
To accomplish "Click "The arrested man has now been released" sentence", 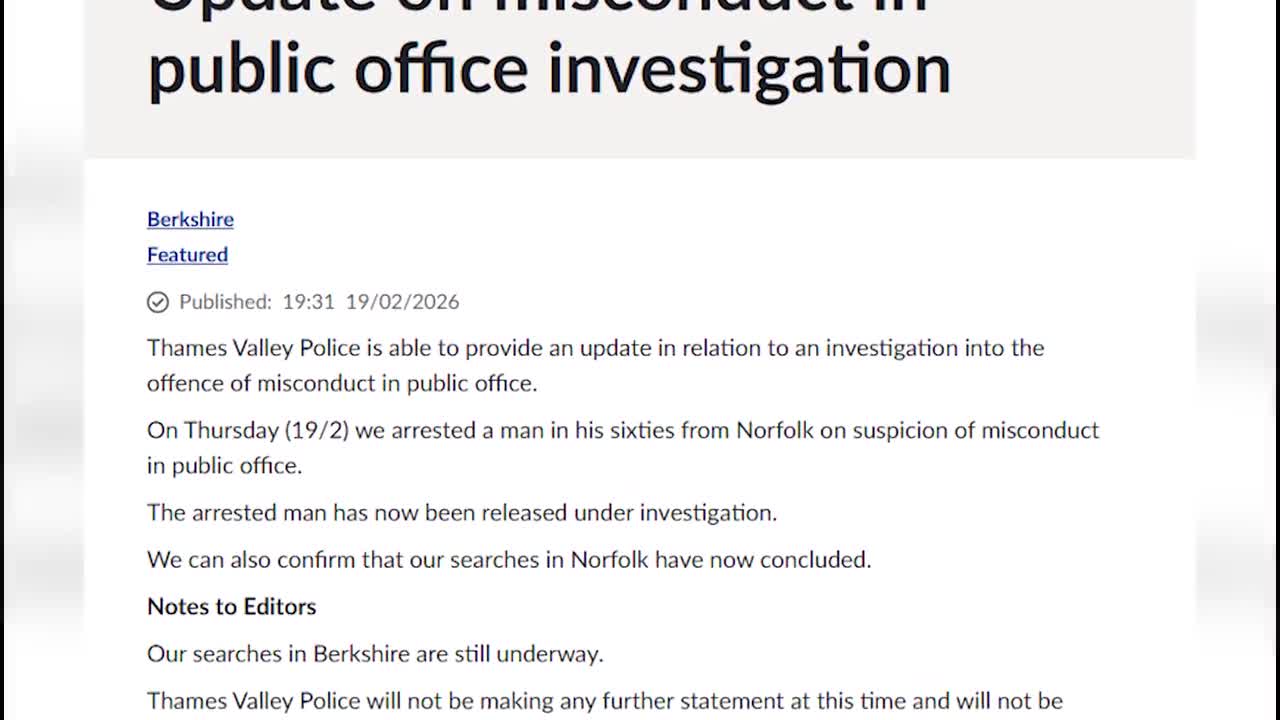I will click(x=461, y=513).
